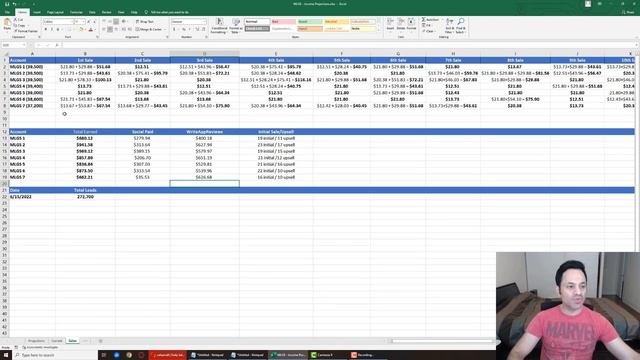The width and height of the screenshot is (640, 360).
Task: Switch to the Review ribbon tab
Action: tap(107, 12)
